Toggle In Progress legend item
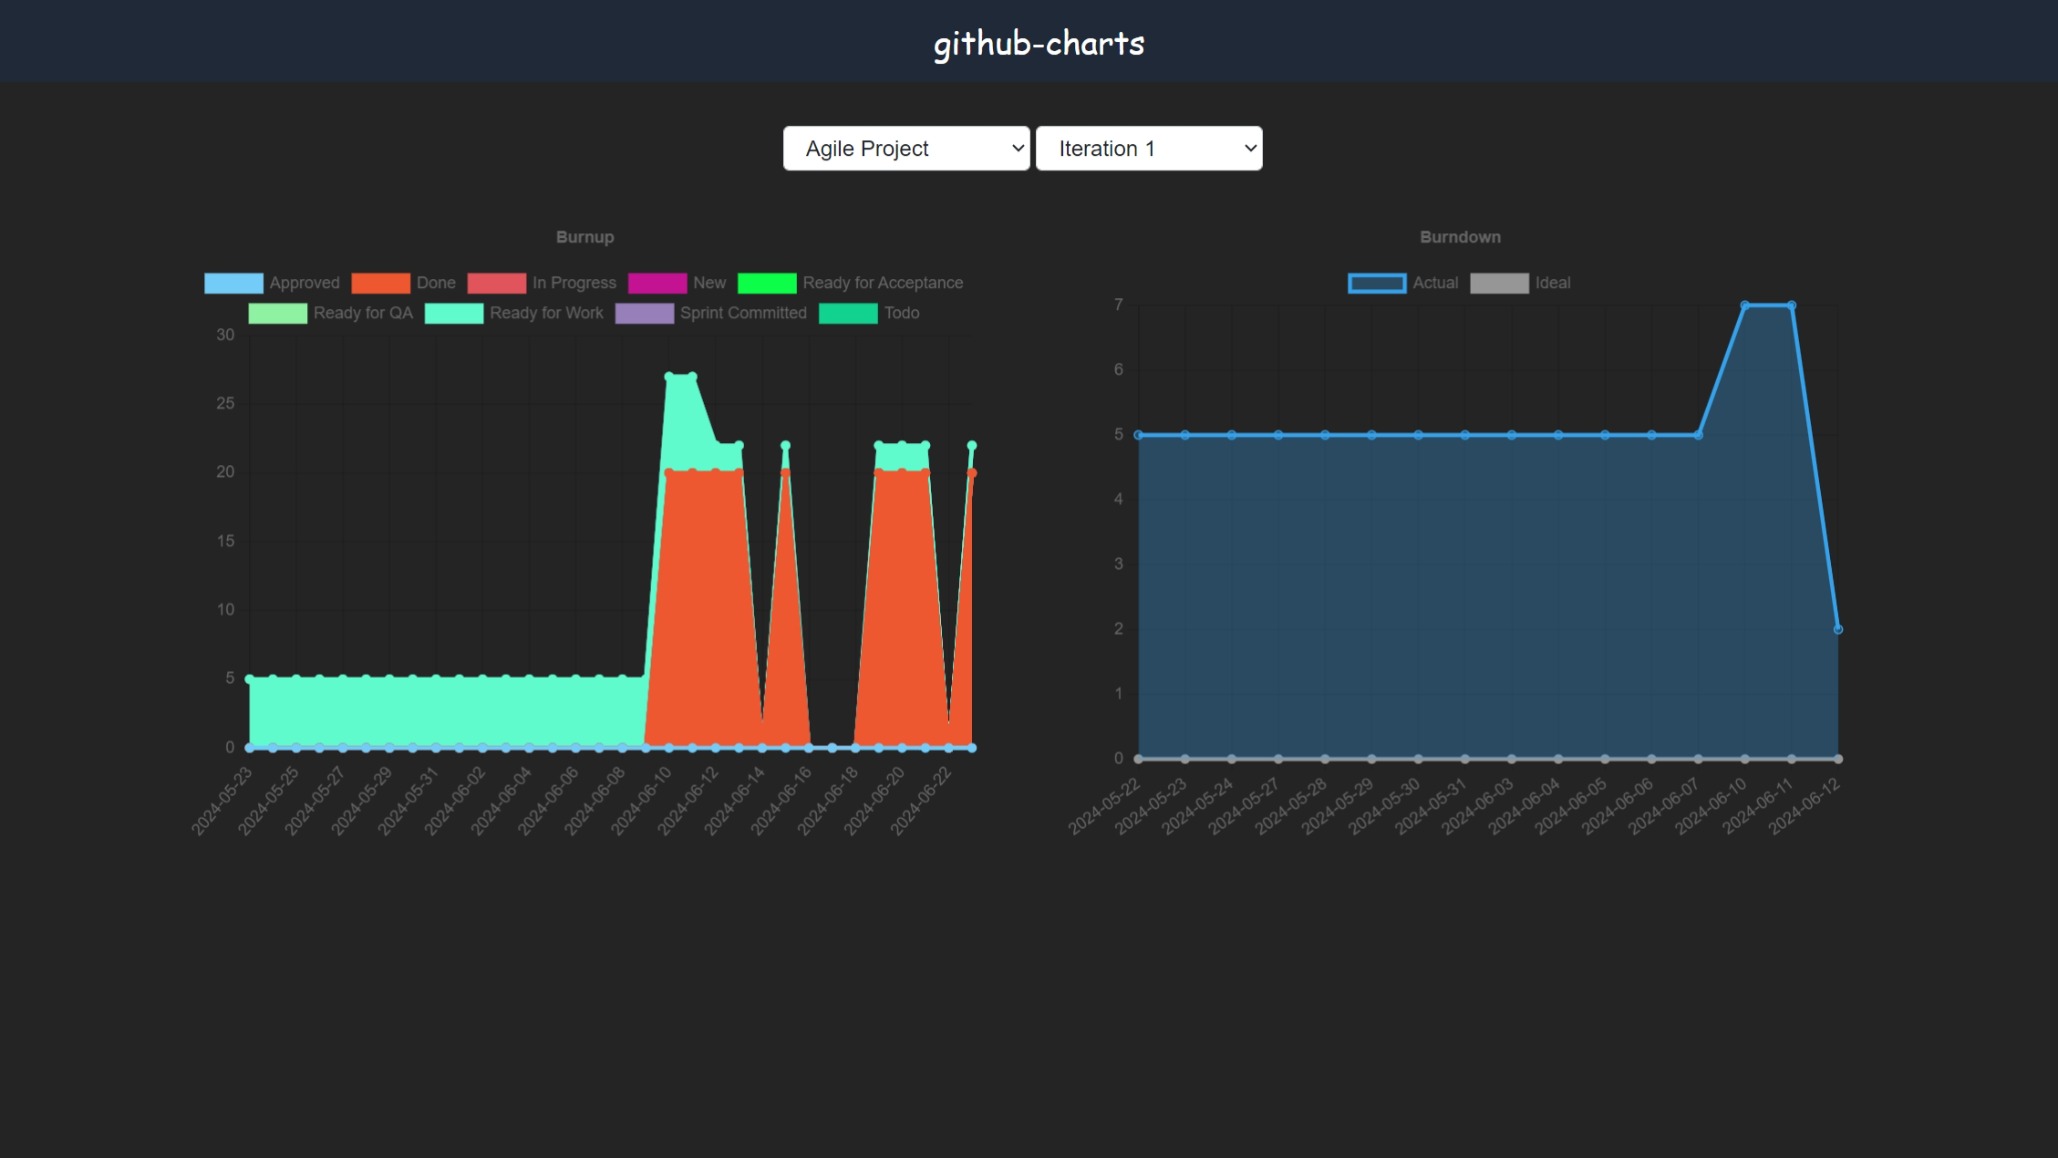2058x1158 pixels. pos(496,283)
